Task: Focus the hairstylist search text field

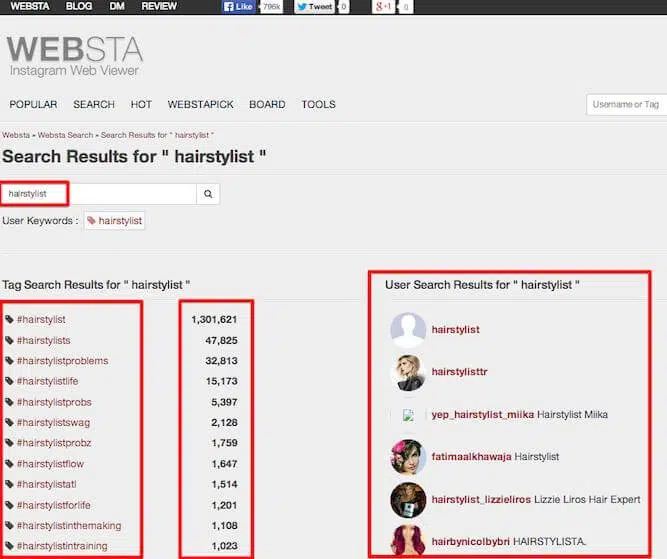Action: click(98, 194)
